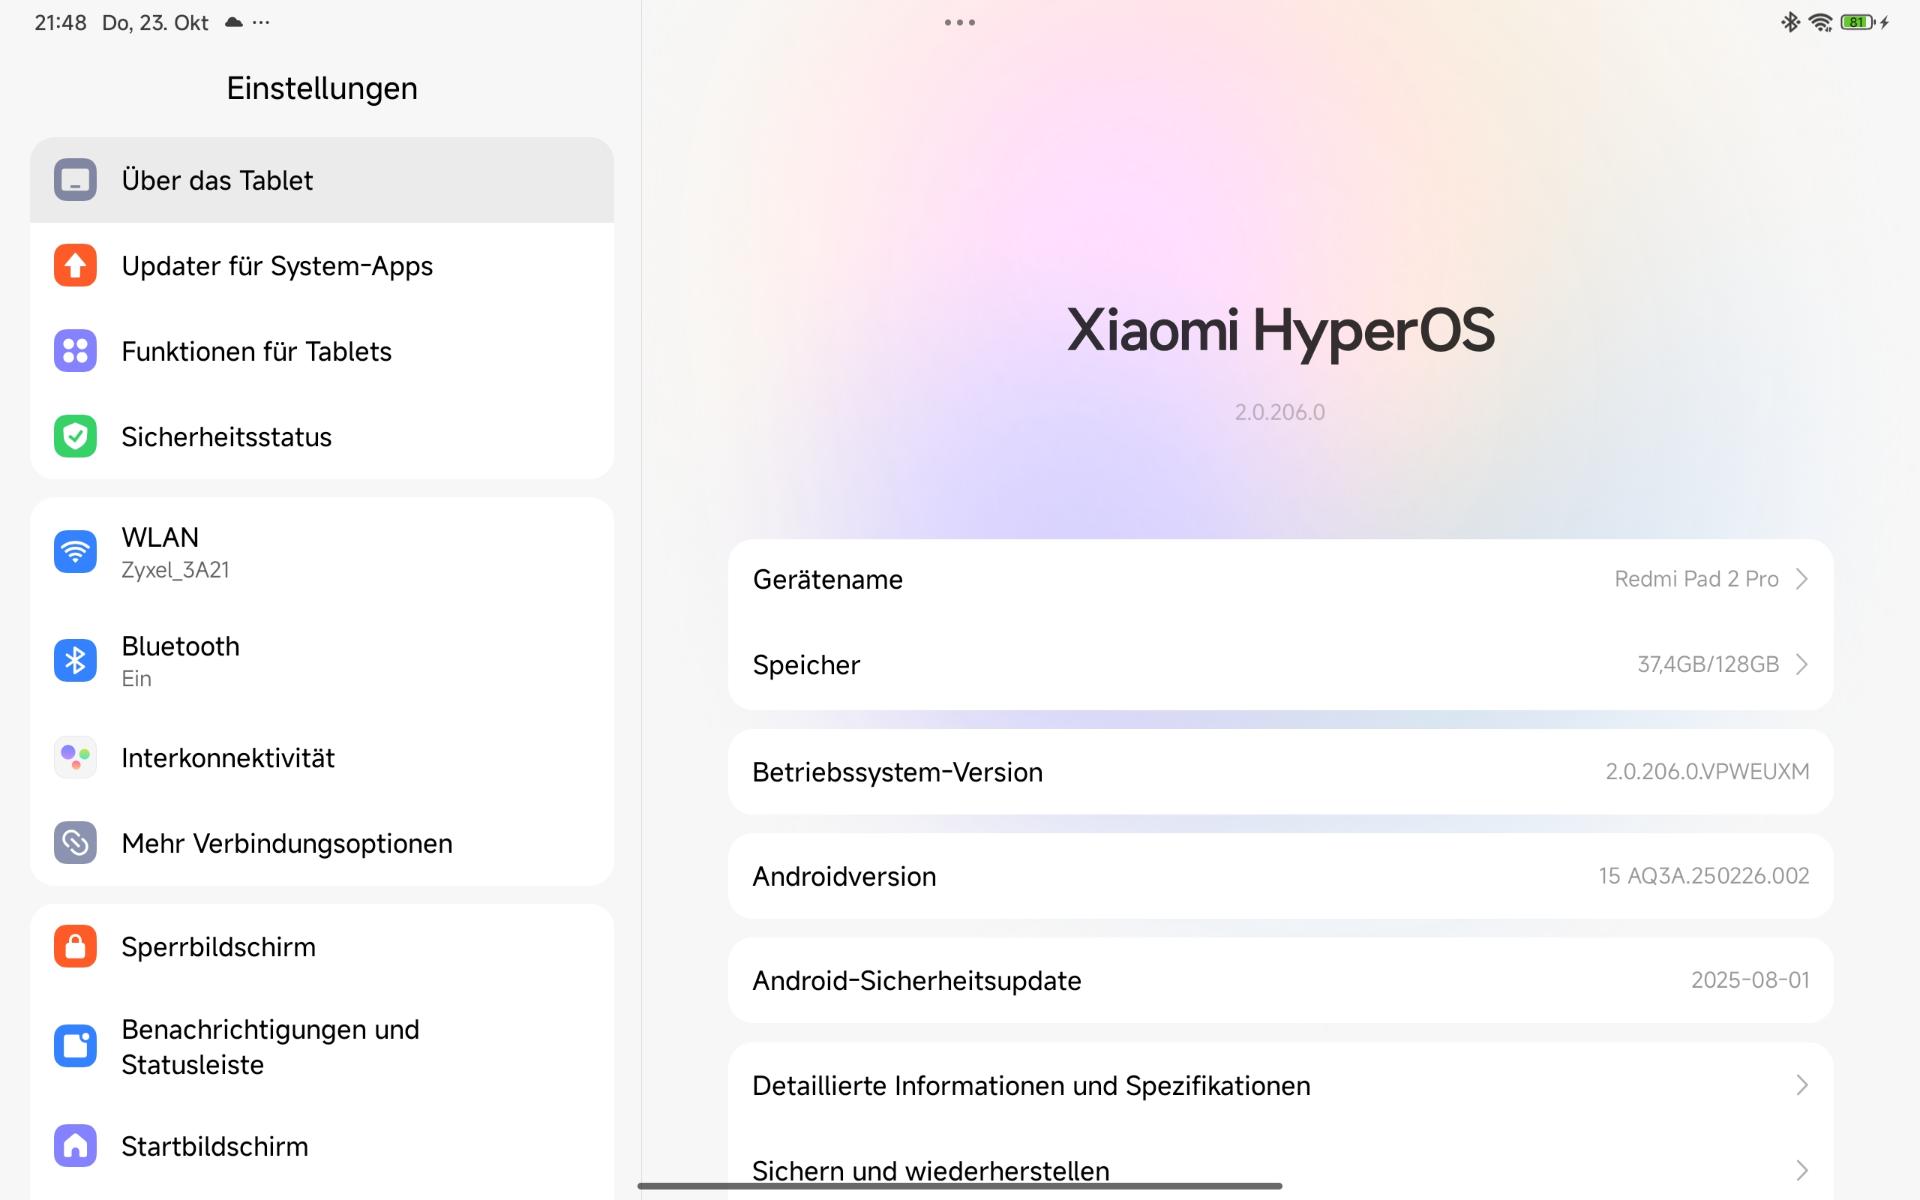
Task: Tap the three-dot window handle at top
Action: (959, 22)
